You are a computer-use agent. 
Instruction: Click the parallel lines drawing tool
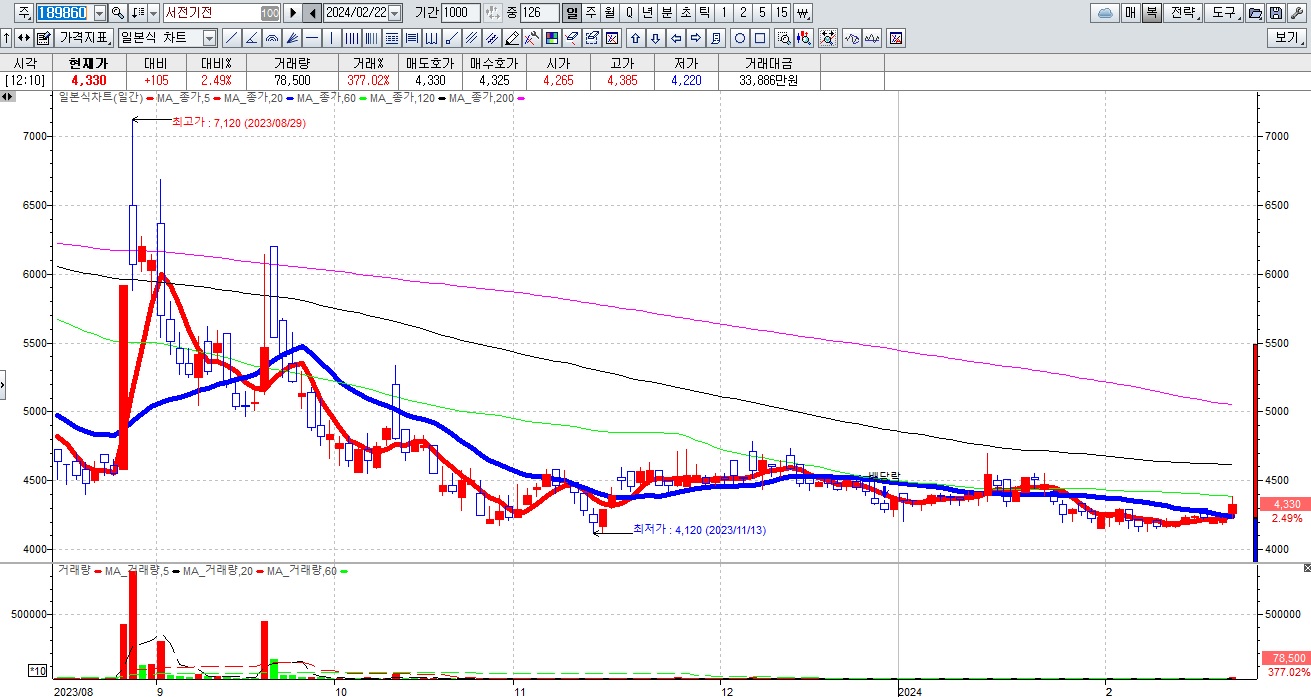[x=471, y=38]
